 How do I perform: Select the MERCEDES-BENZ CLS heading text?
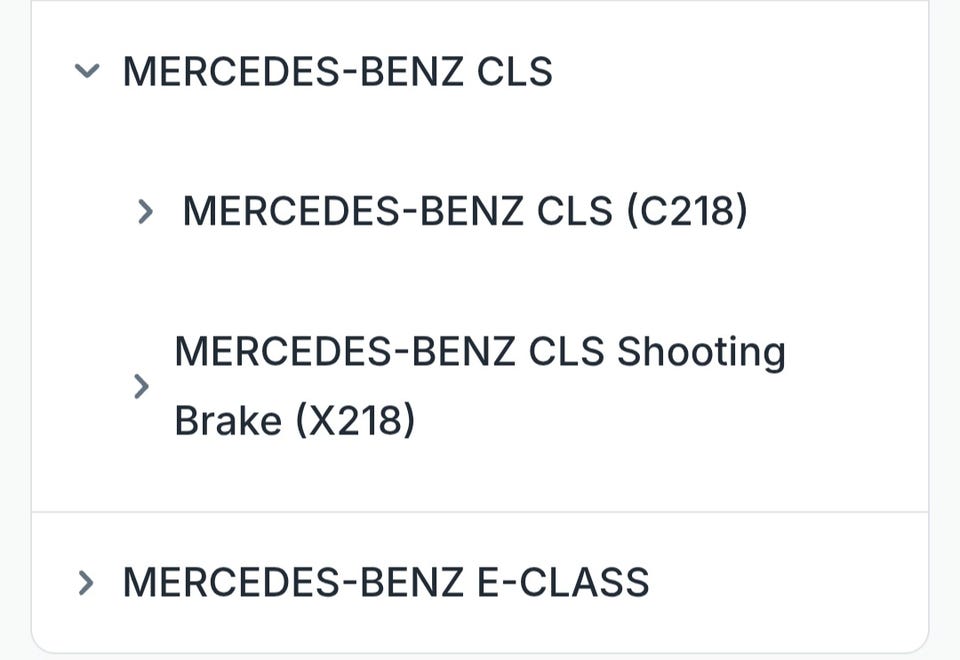337,72
